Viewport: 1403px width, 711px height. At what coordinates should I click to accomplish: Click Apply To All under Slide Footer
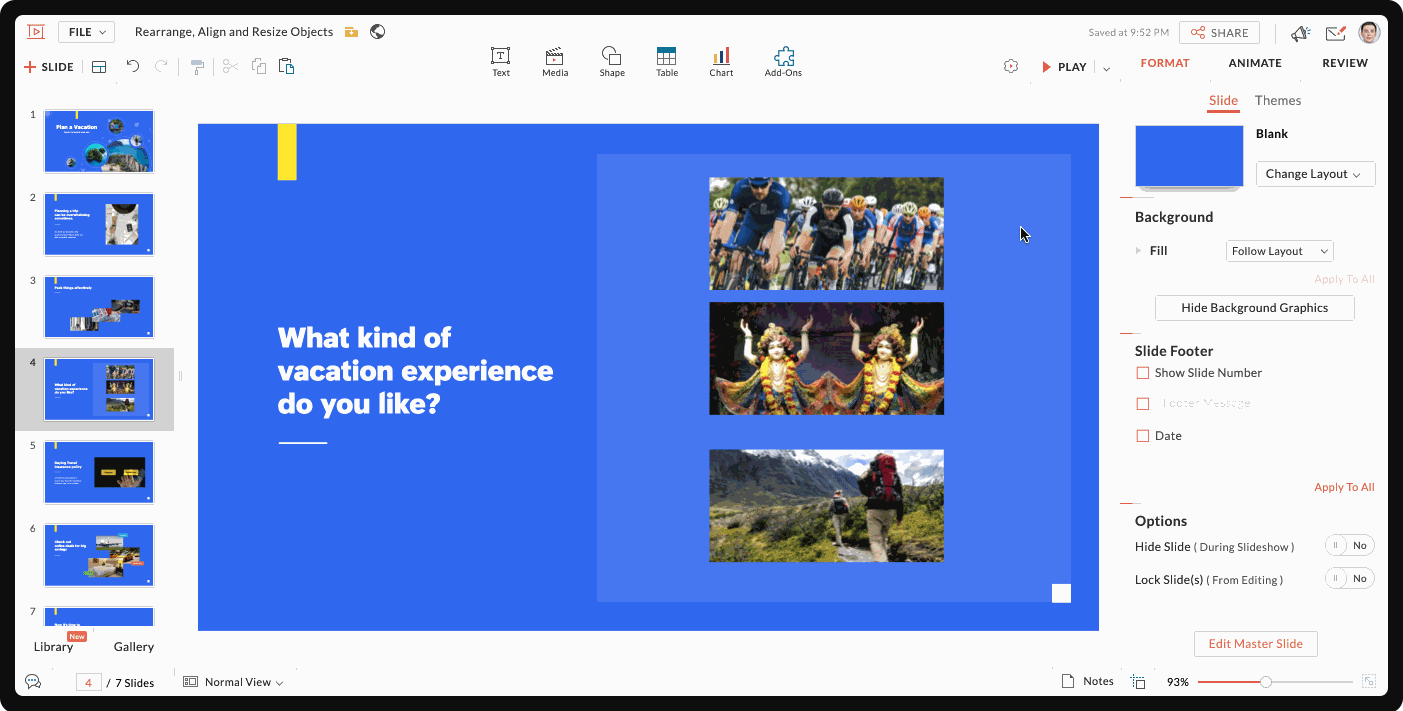point(1344,487)
